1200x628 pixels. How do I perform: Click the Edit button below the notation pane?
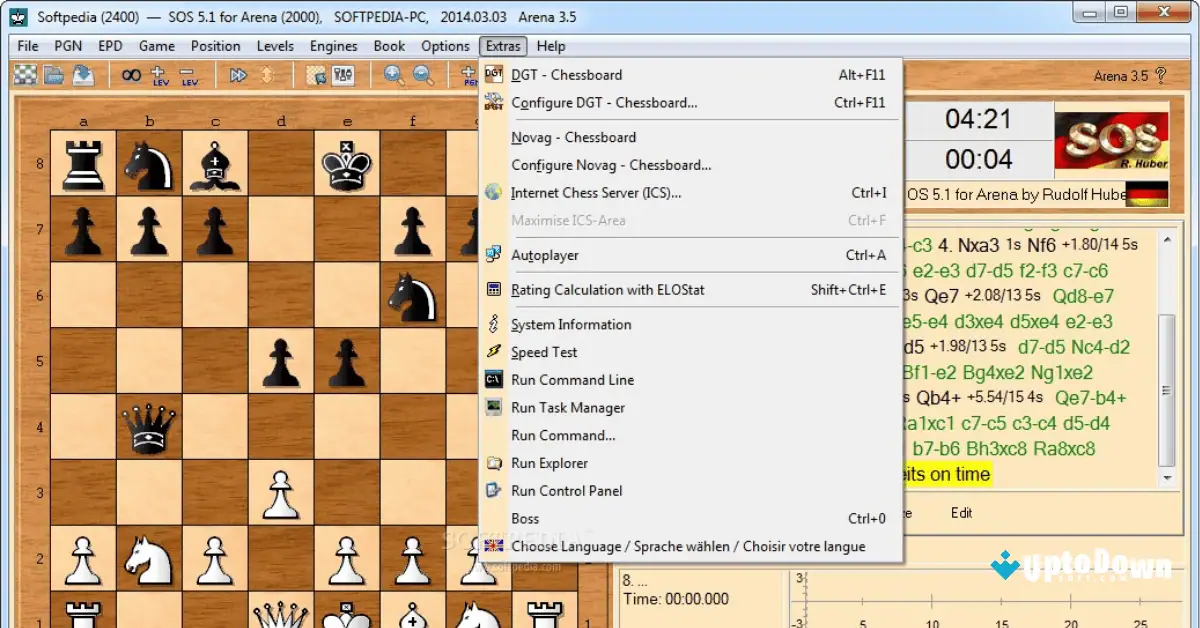[x=961, y=513]
